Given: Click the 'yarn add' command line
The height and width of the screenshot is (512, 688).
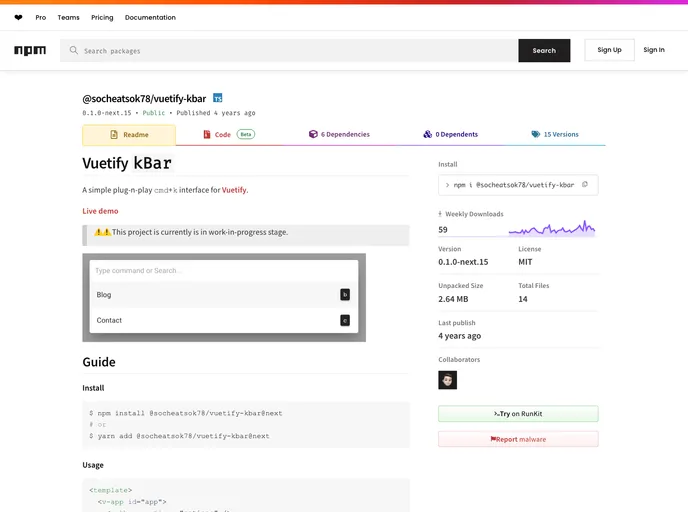Looking at the screenshot, I should [179, 436].
